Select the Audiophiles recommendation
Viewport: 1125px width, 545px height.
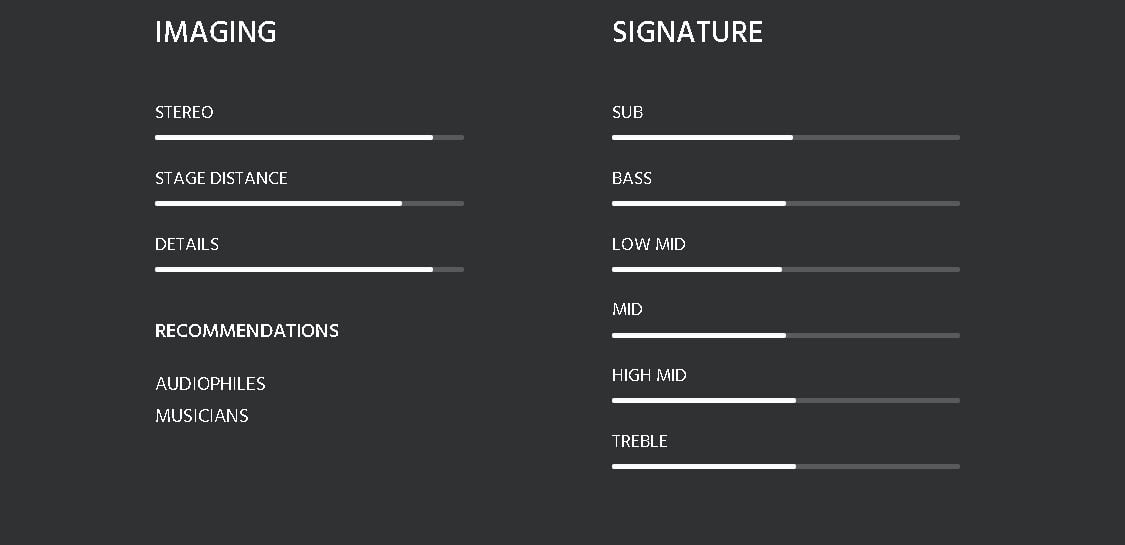tap(210, 384)
